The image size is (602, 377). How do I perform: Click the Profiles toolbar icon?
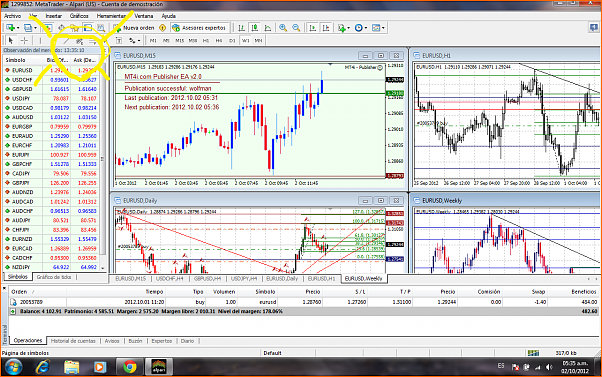27,28
